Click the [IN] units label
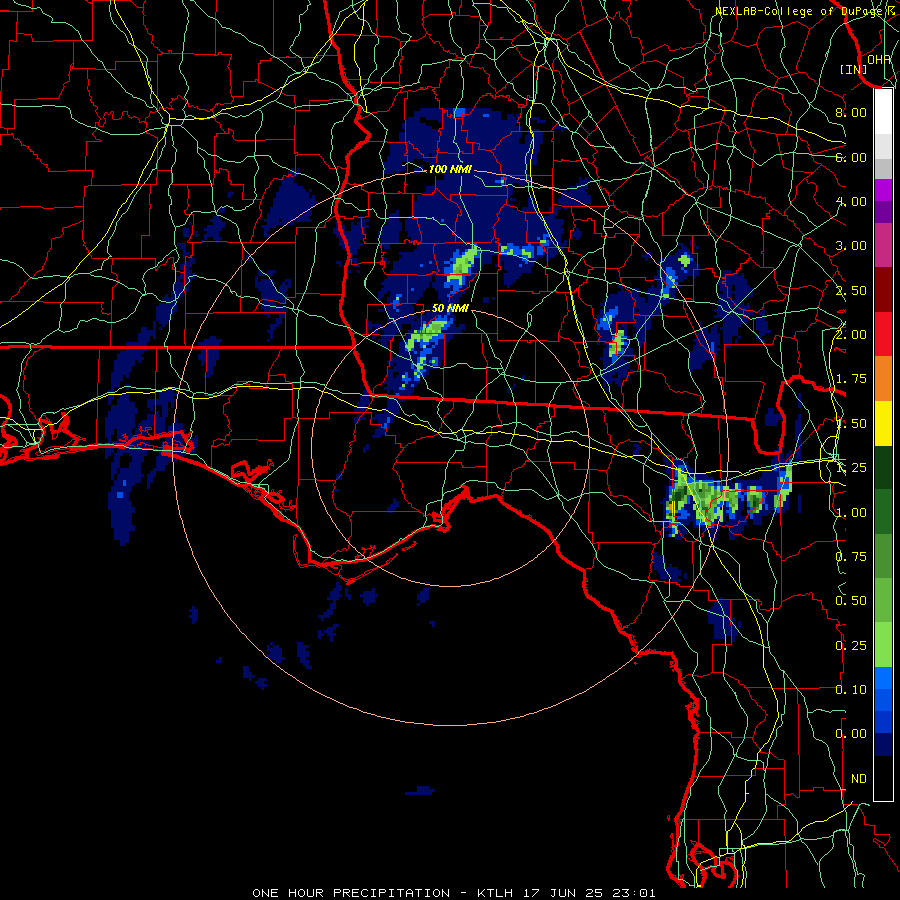This screenshot has height=900, width=900. [854, 69]
